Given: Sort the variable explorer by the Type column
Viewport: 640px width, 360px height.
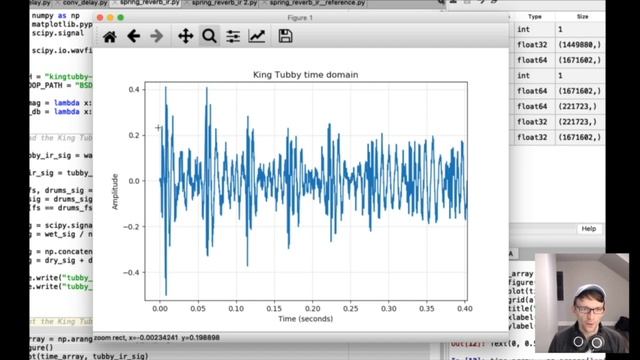Looking at the screenshot, I should point(534,17).
